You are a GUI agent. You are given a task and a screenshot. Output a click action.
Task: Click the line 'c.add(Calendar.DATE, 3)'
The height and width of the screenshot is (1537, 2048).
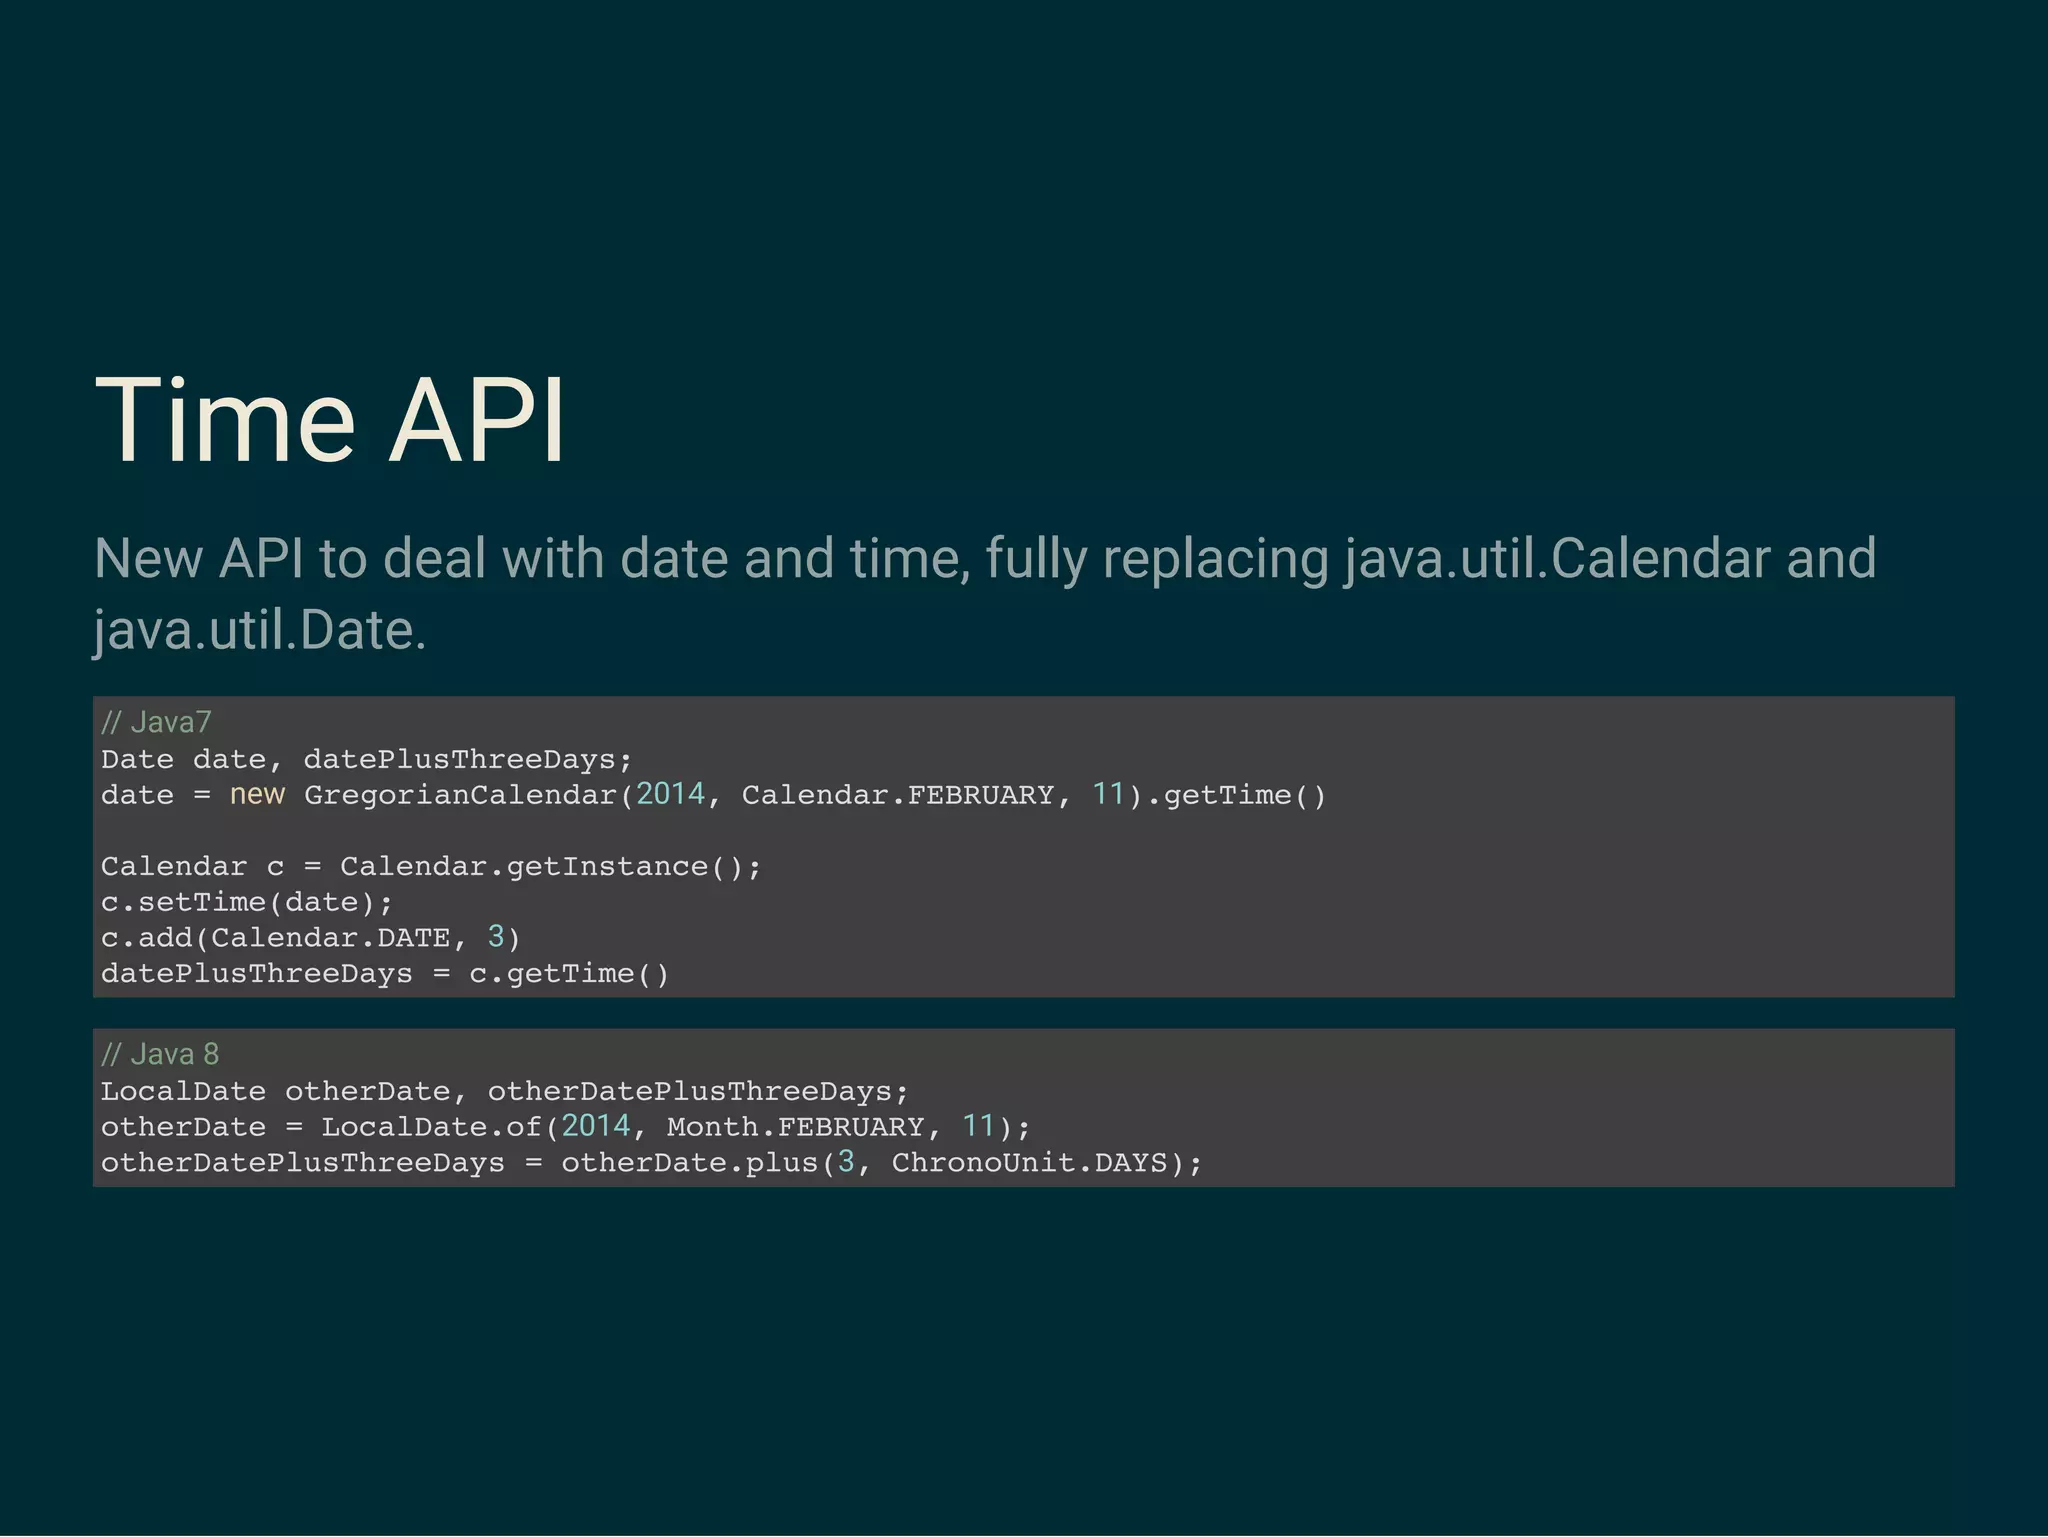(x=311, y=938)
